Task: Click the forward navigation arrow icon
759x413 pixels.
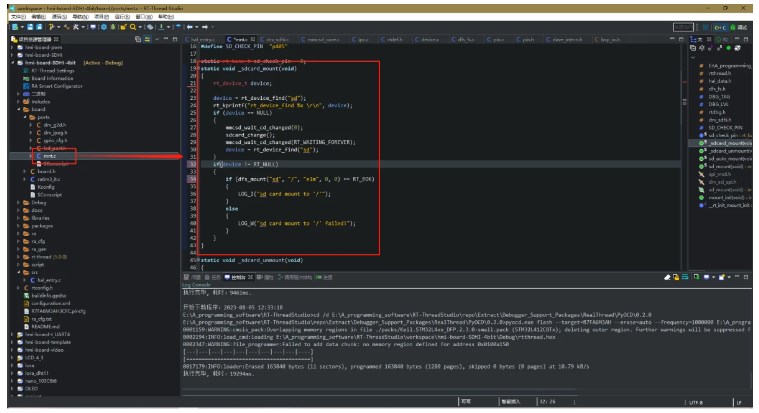Action: pyautogui.click(x=205, y=27)
